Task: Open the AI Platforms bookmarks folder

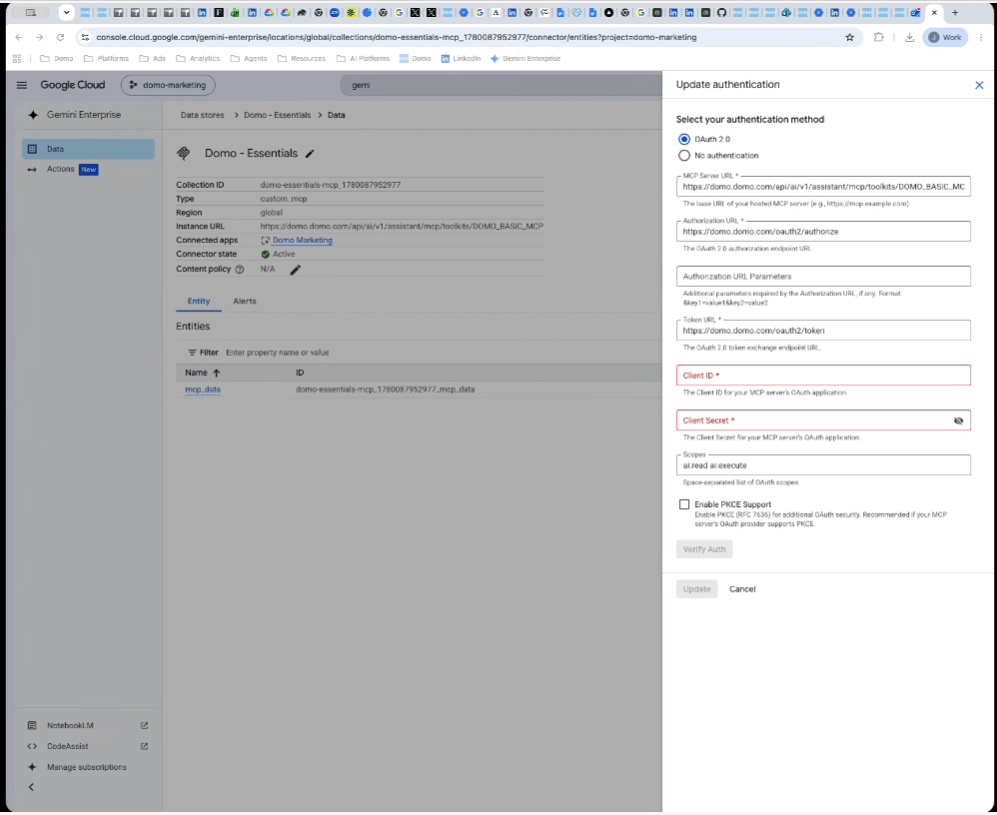Action: point(363,58)
